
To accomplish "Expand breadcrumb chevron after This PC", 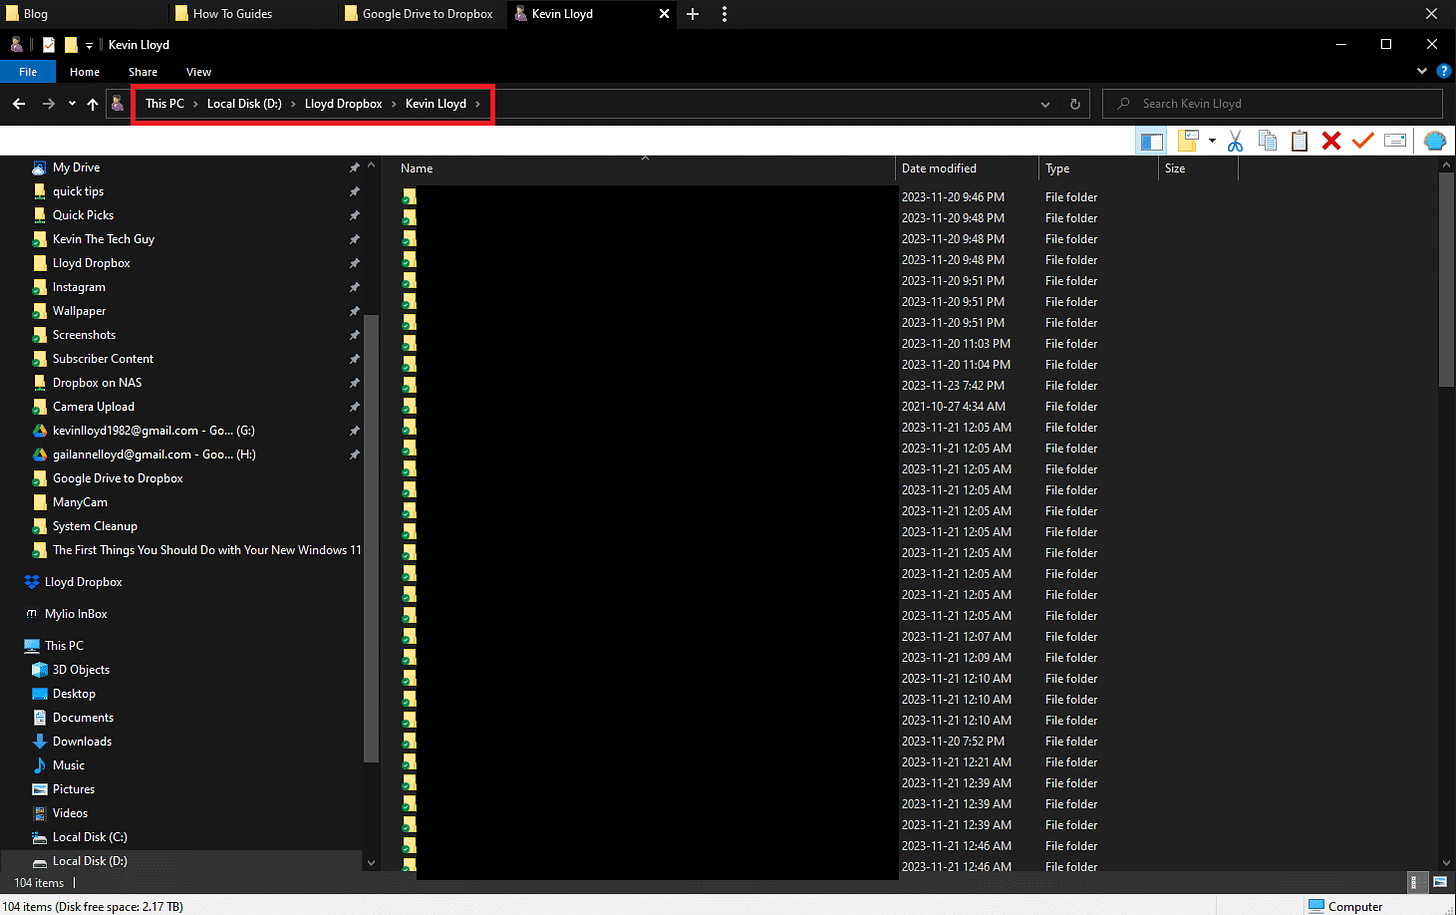I will point(196,104).
